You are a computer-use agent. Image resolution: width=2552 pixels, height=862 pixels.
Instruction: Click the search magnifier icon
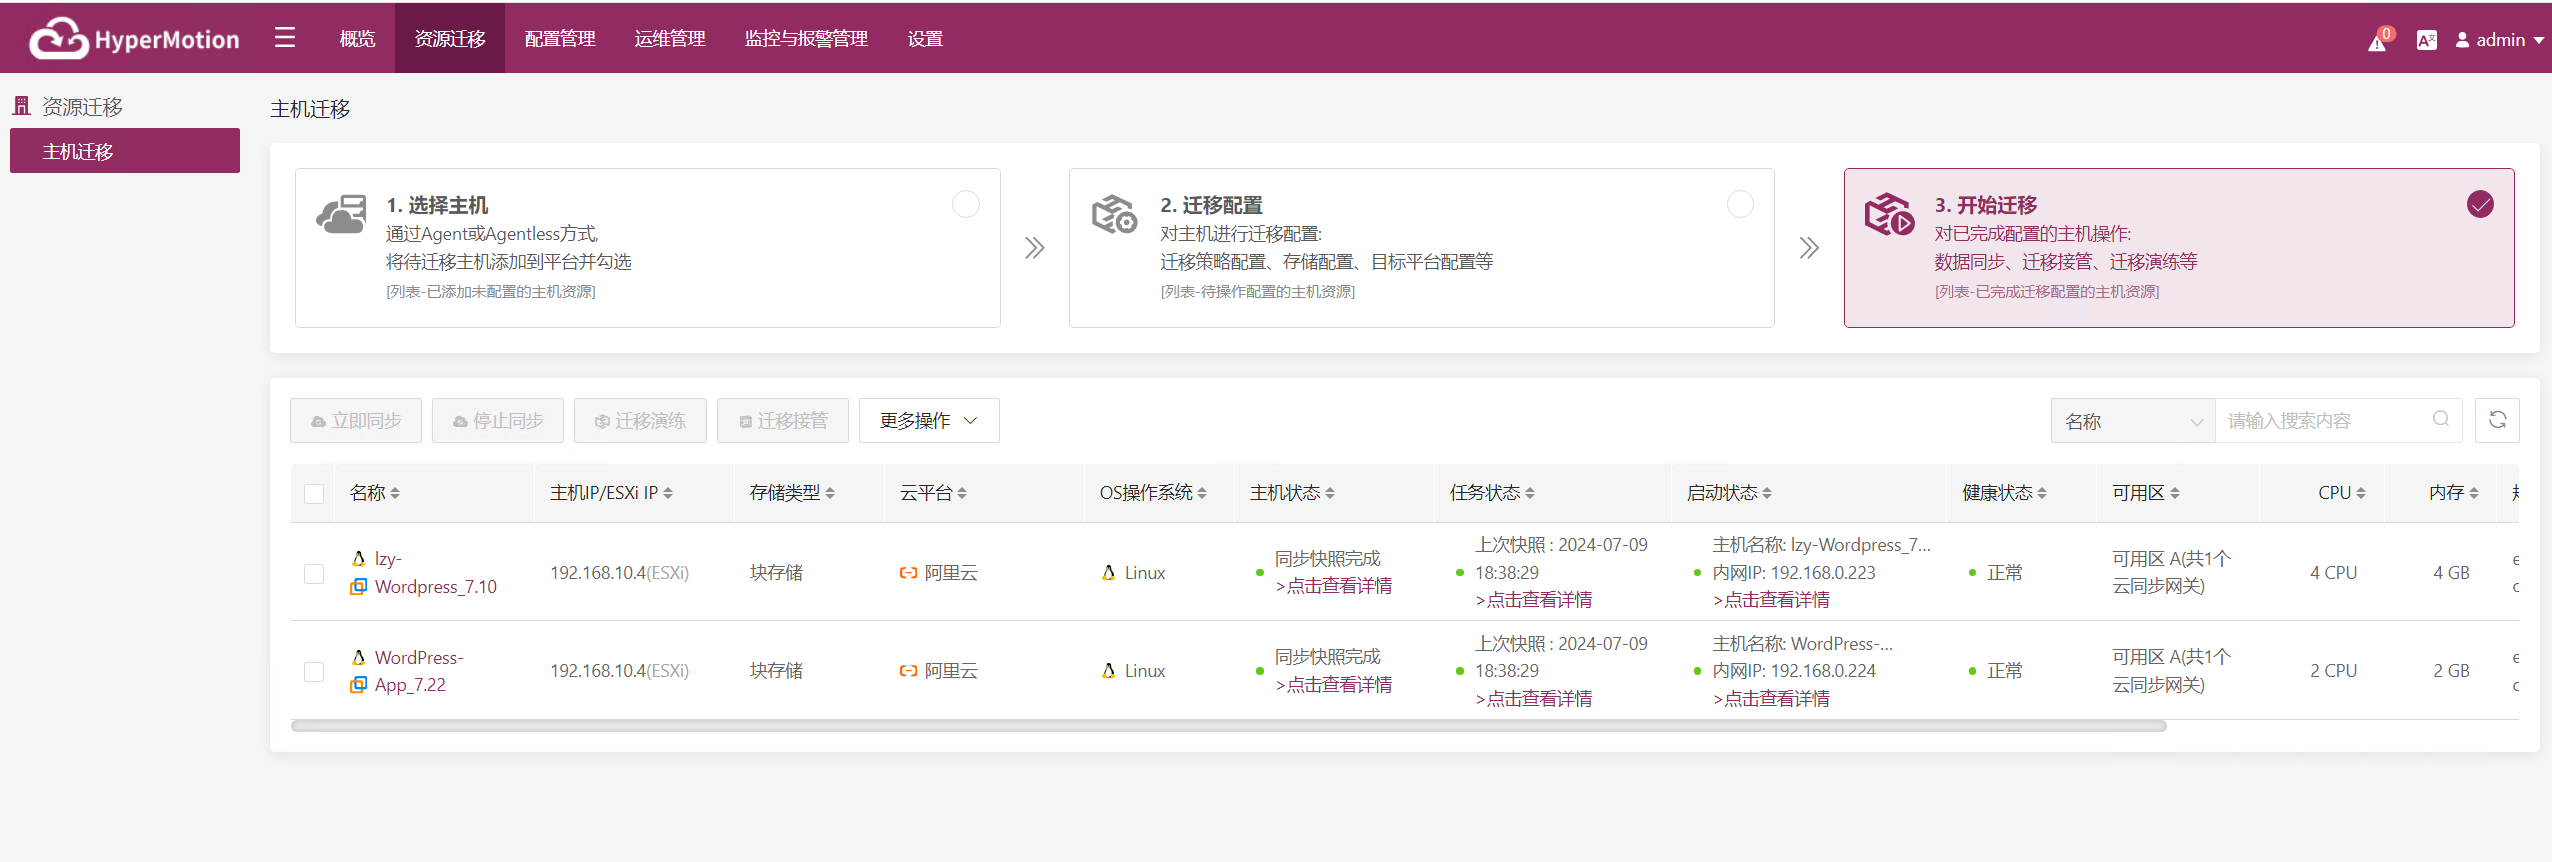[x=2441, y=419]
